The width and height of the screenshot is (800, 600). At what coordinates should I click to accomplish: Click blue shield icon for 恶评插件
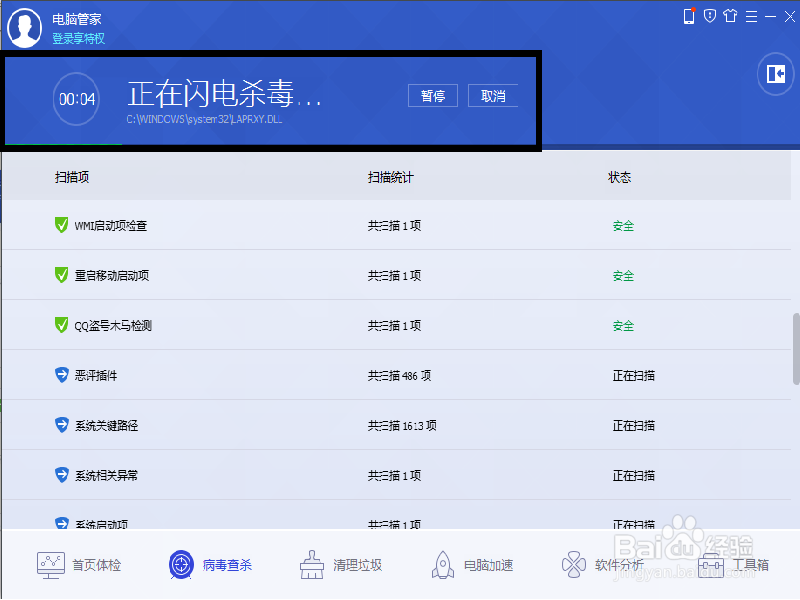61,375
